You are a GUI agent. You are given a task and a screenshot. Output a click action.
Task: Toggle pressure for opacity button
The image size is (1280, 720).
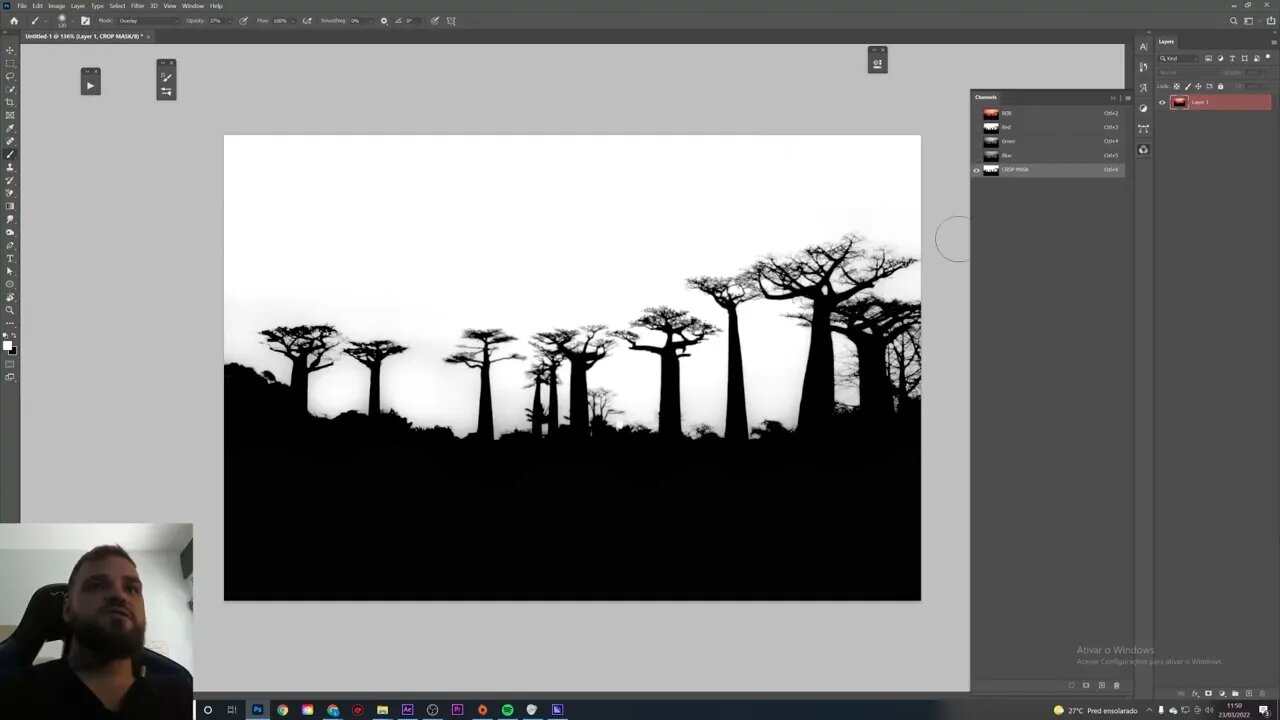pyautogui.click(x=243, y=20)
